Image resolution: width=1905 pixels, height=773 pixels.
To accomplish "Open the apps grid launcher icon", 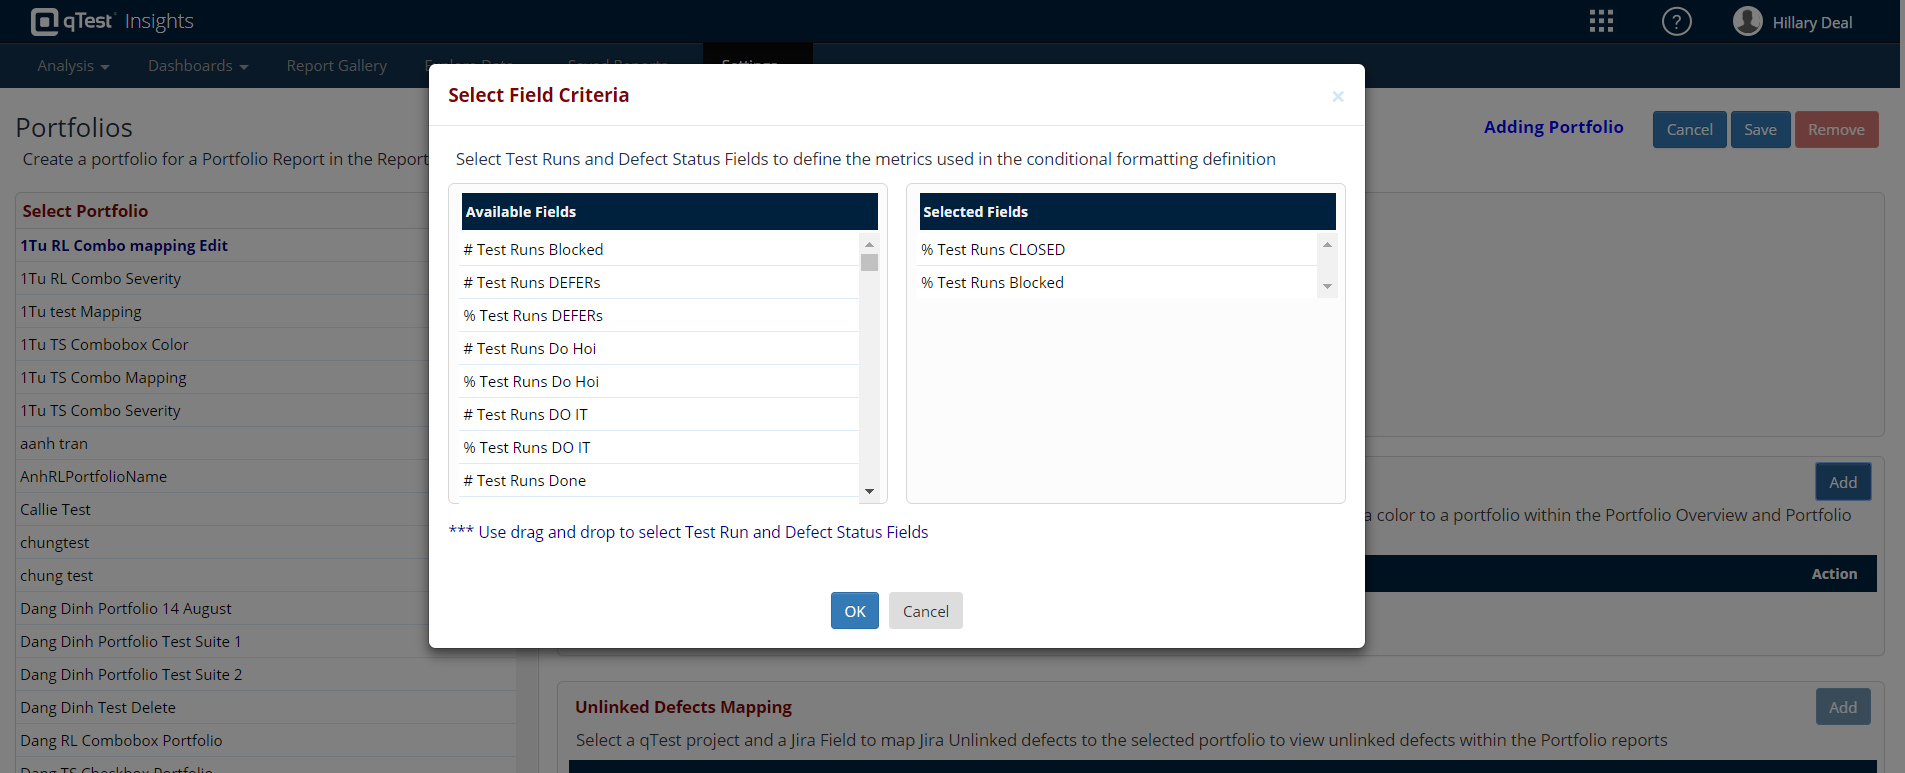I will [1601, 21].
